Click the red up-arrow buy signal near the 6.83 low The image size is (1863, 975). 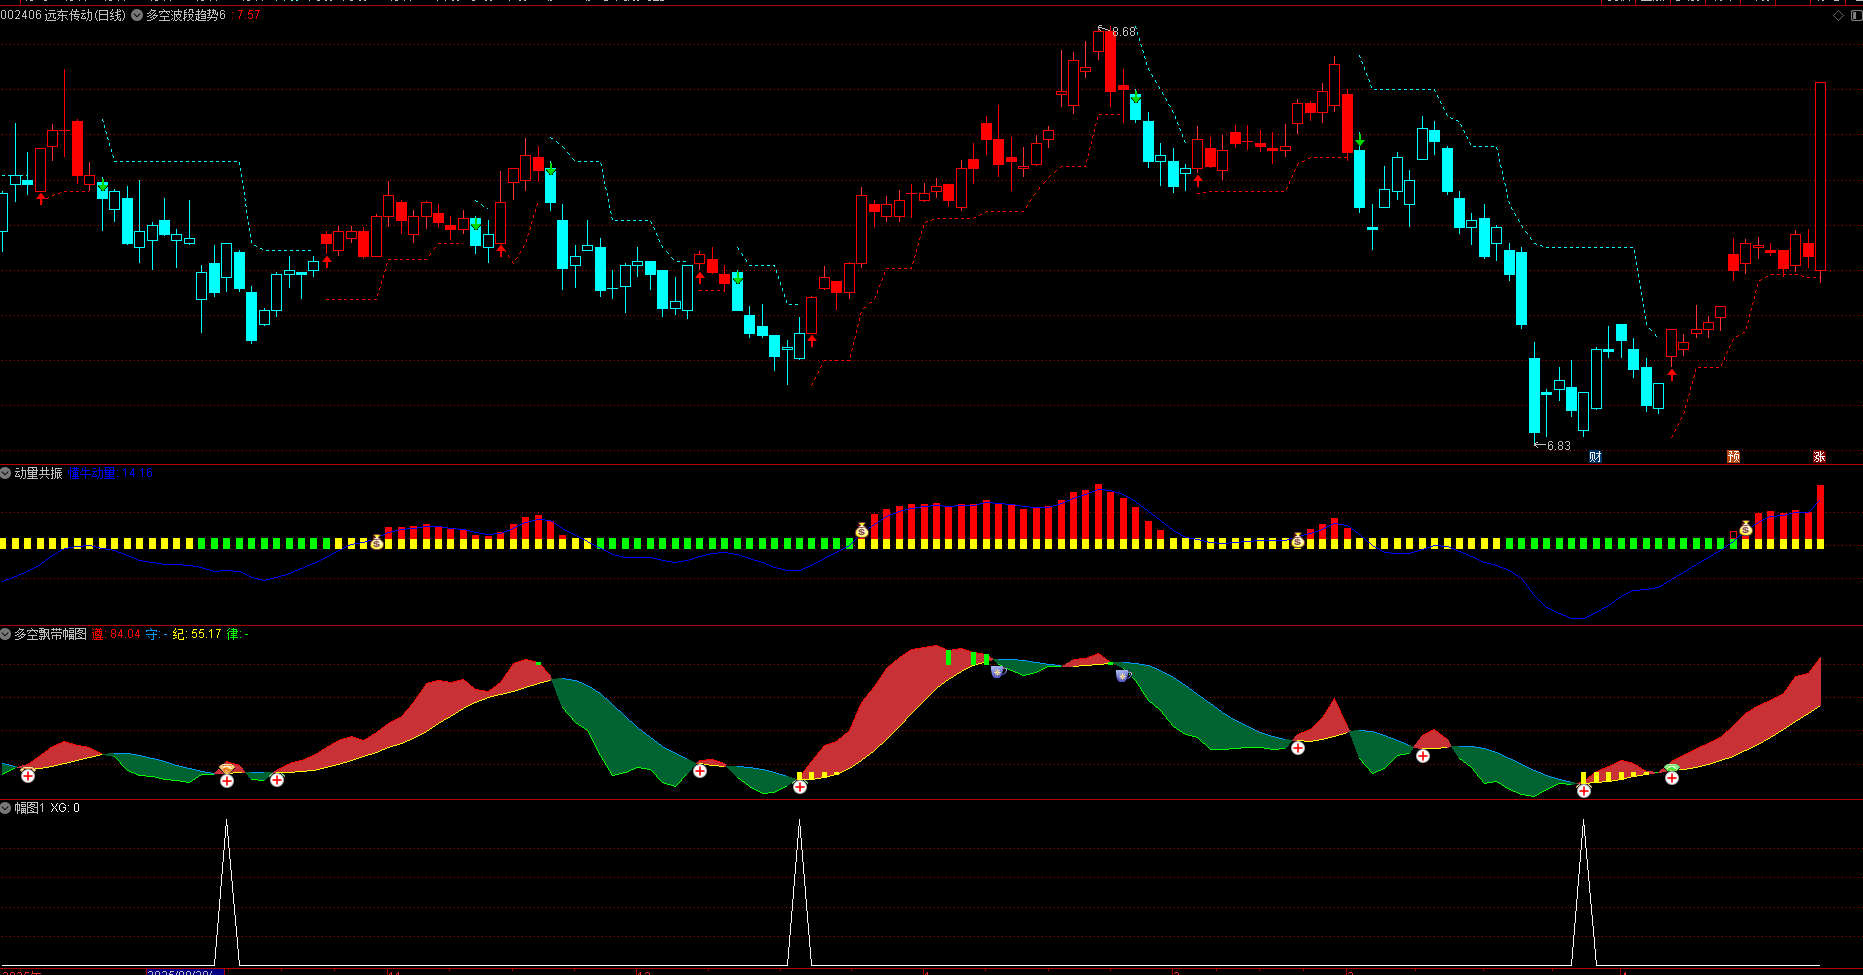coord(1672,374)
